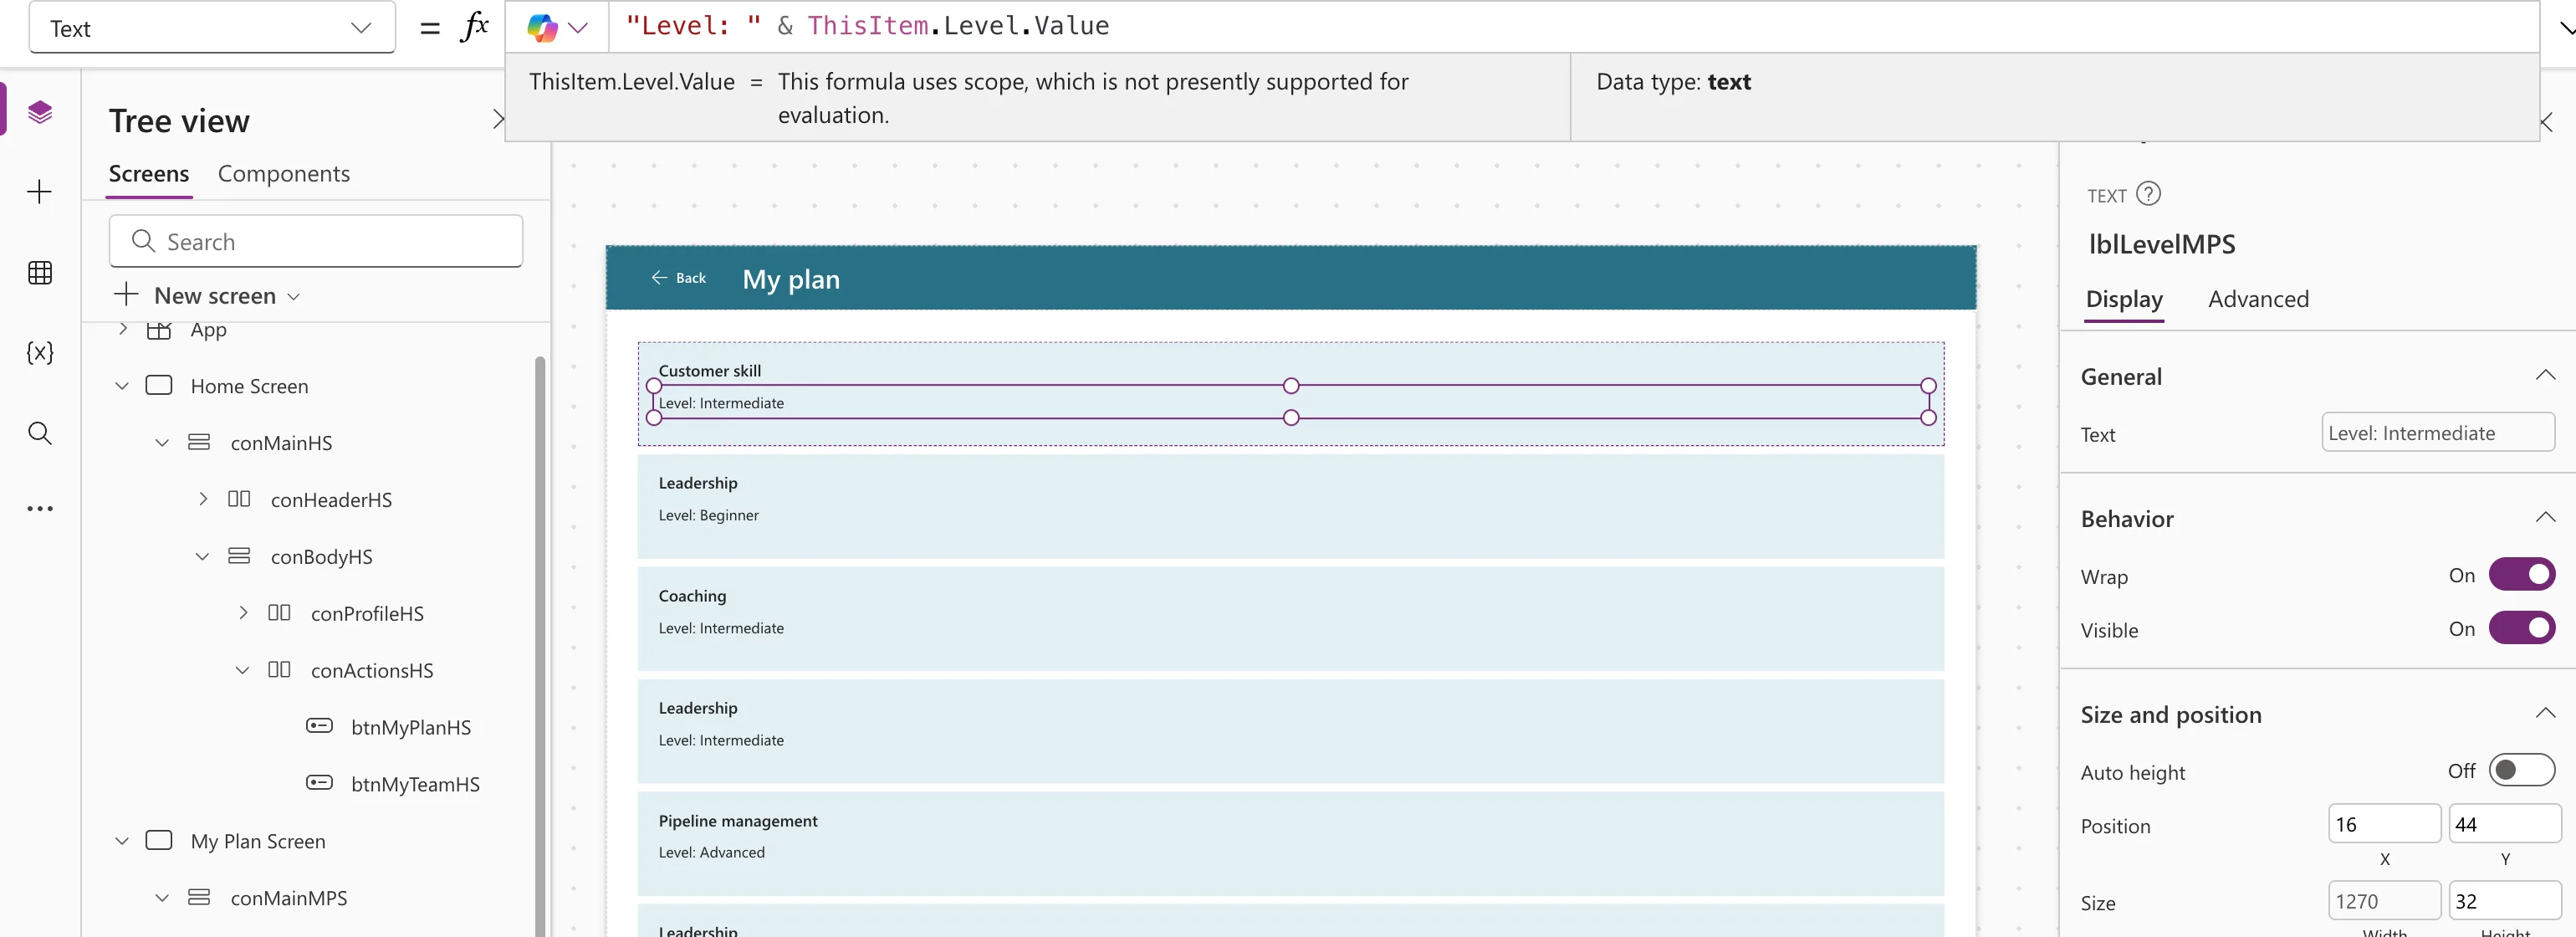
Task: Enable the Auto height toggle
Action: click(2521, 770)
